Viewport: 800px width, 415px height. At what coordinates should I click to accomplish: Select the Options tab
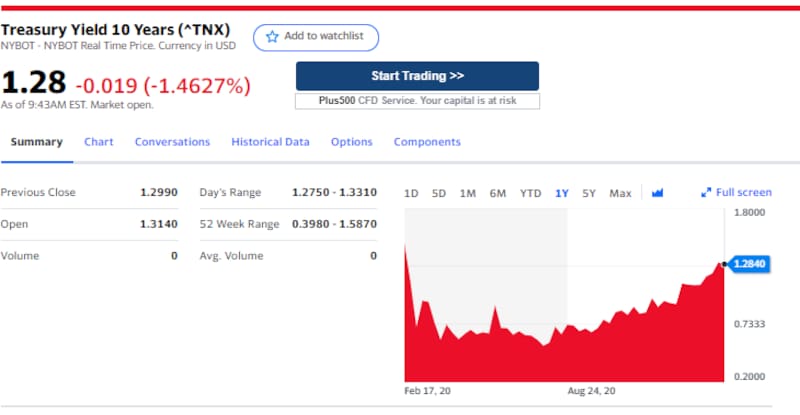[x=351, y=142]
